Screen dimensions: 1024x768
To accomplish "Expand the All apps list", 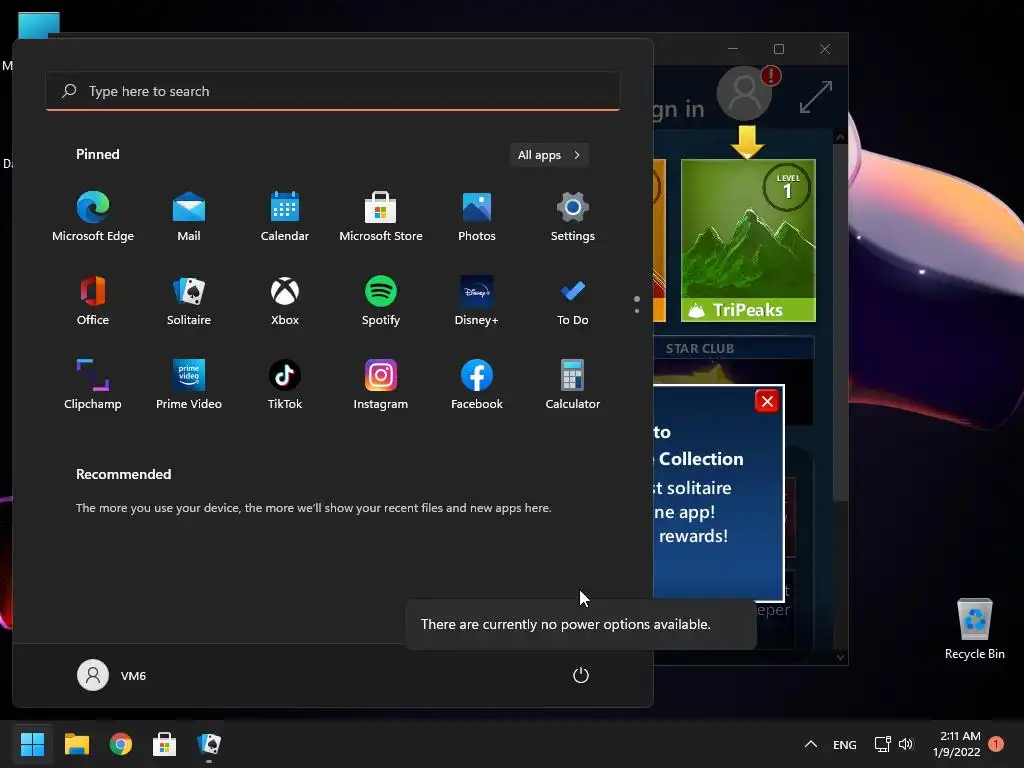I will pos(549,155).
